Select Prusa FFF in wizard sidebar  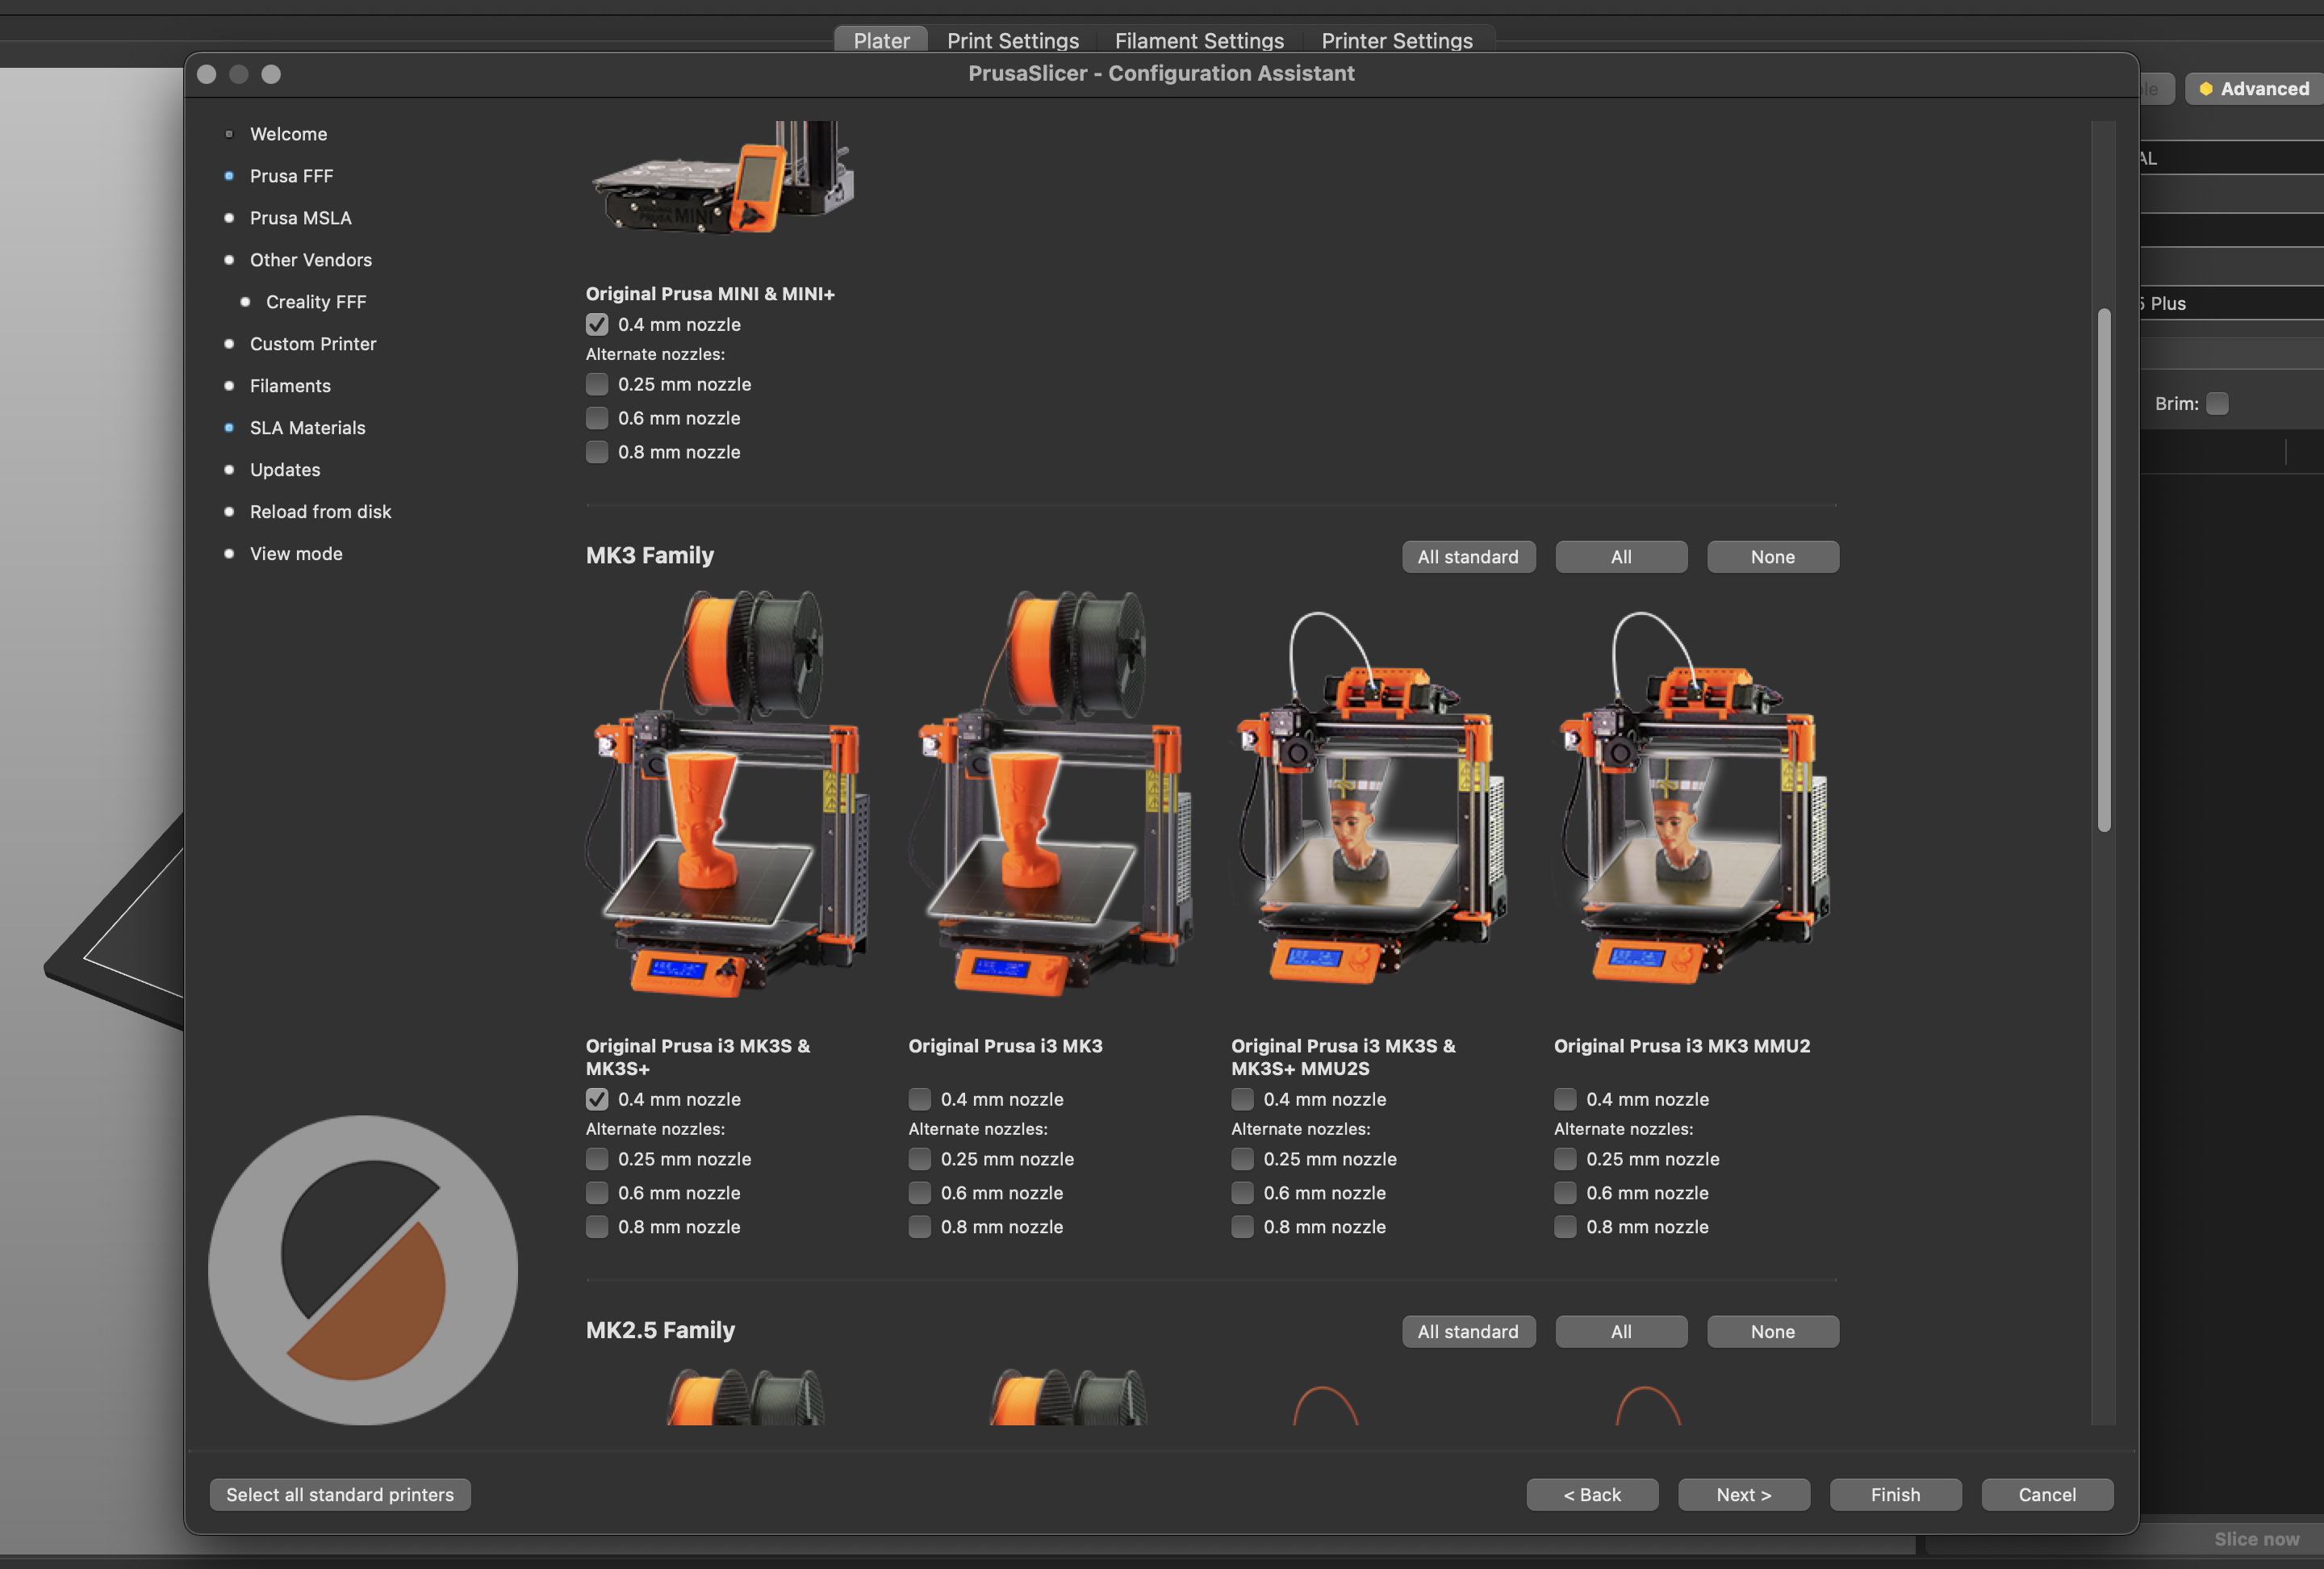[291, 176]
